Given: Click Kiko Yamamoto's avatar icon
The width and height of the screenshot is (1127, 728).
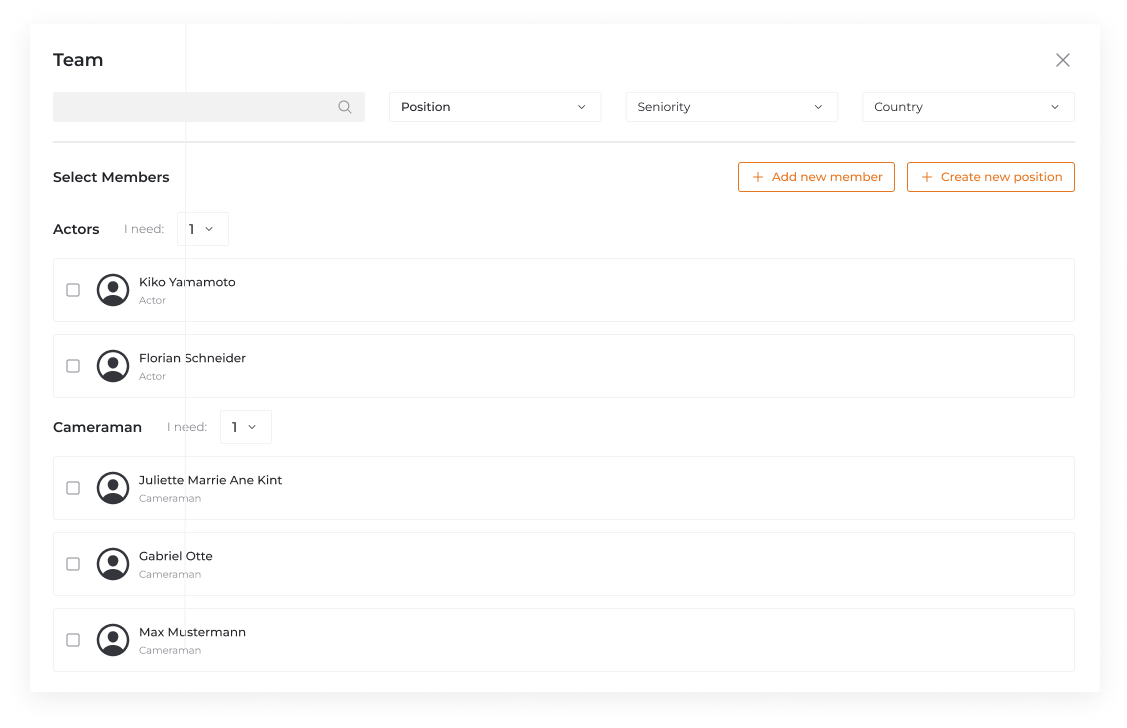Looking at the screenshot, I should click(x=113, y=290).
